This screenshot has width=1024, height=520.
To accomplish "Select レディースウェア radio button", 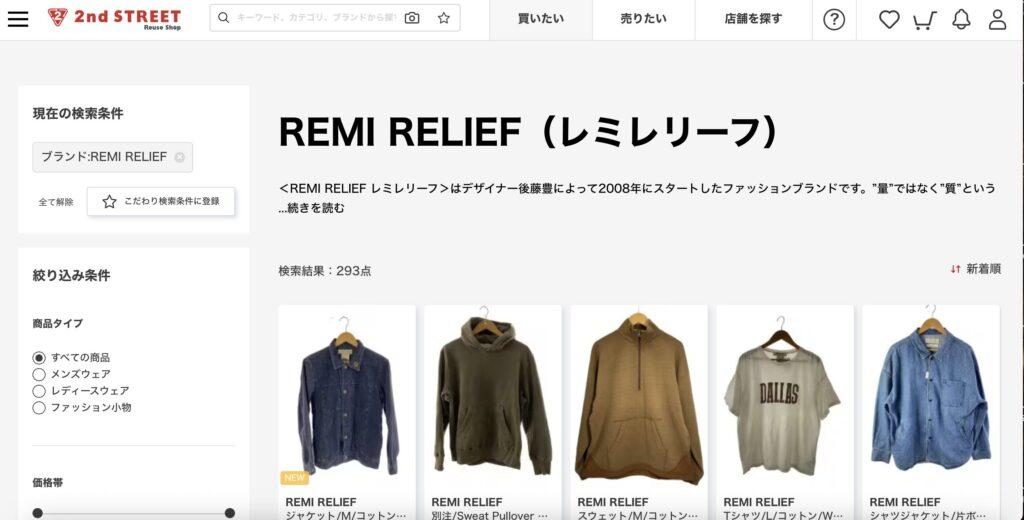I will [x=39, y=391].
